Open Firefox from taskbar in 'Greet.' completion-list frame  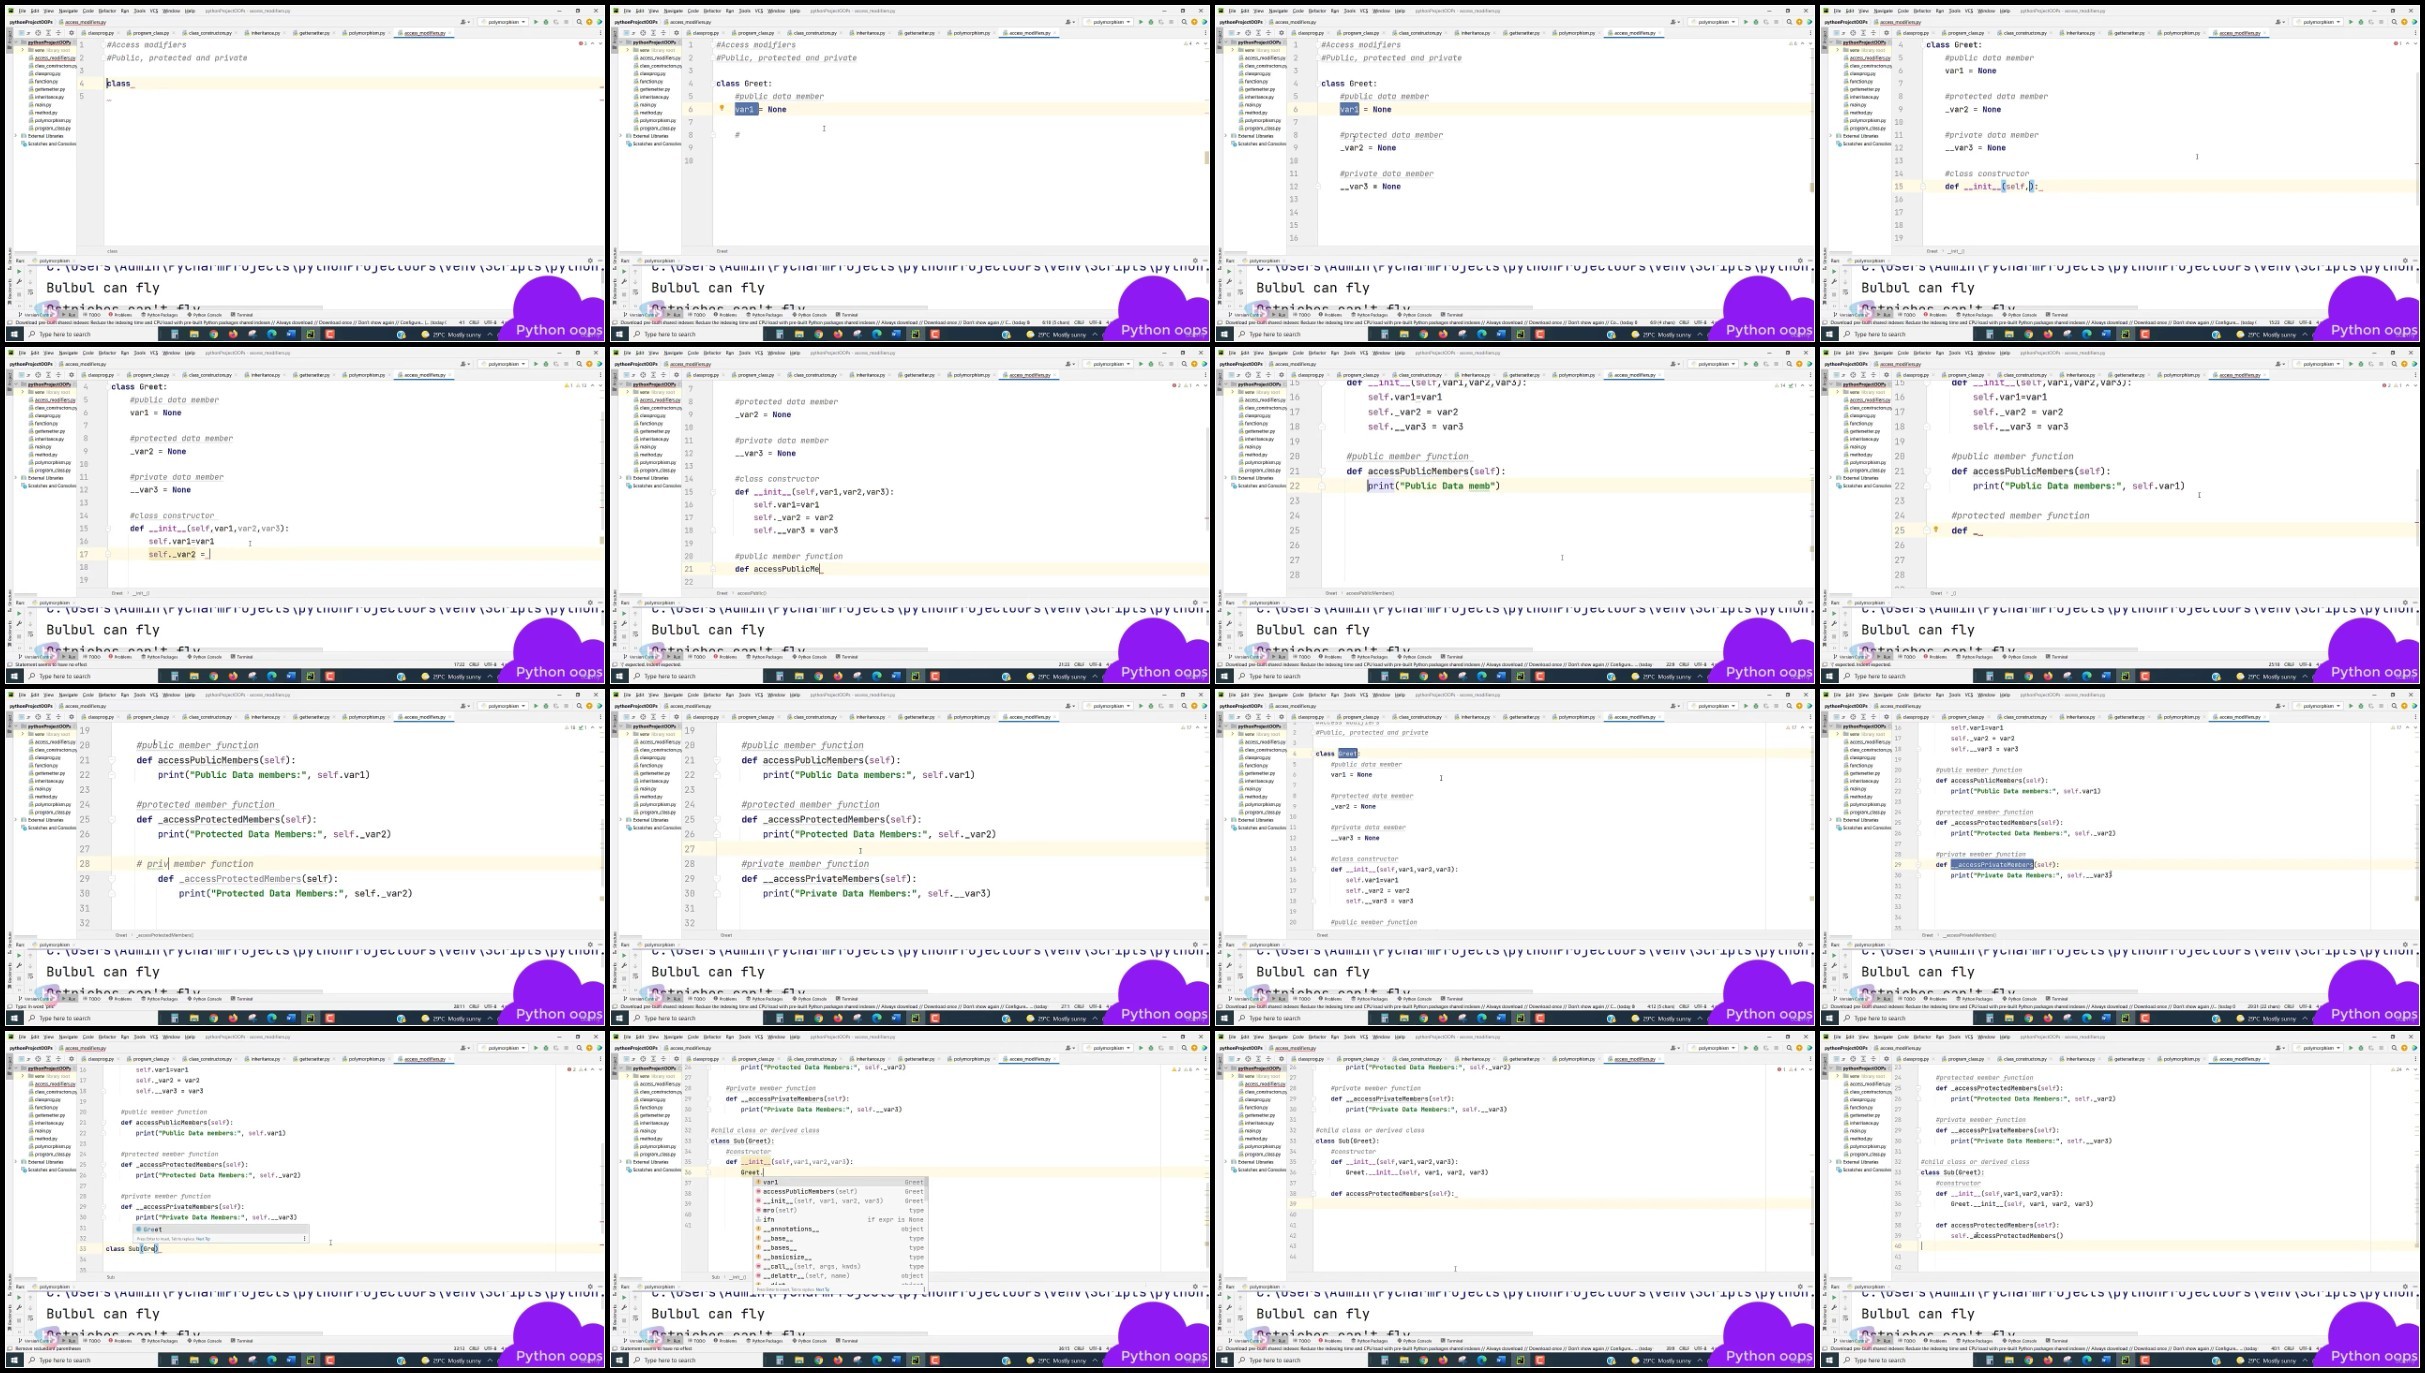pyautogui.click(x=838, y=1360)
